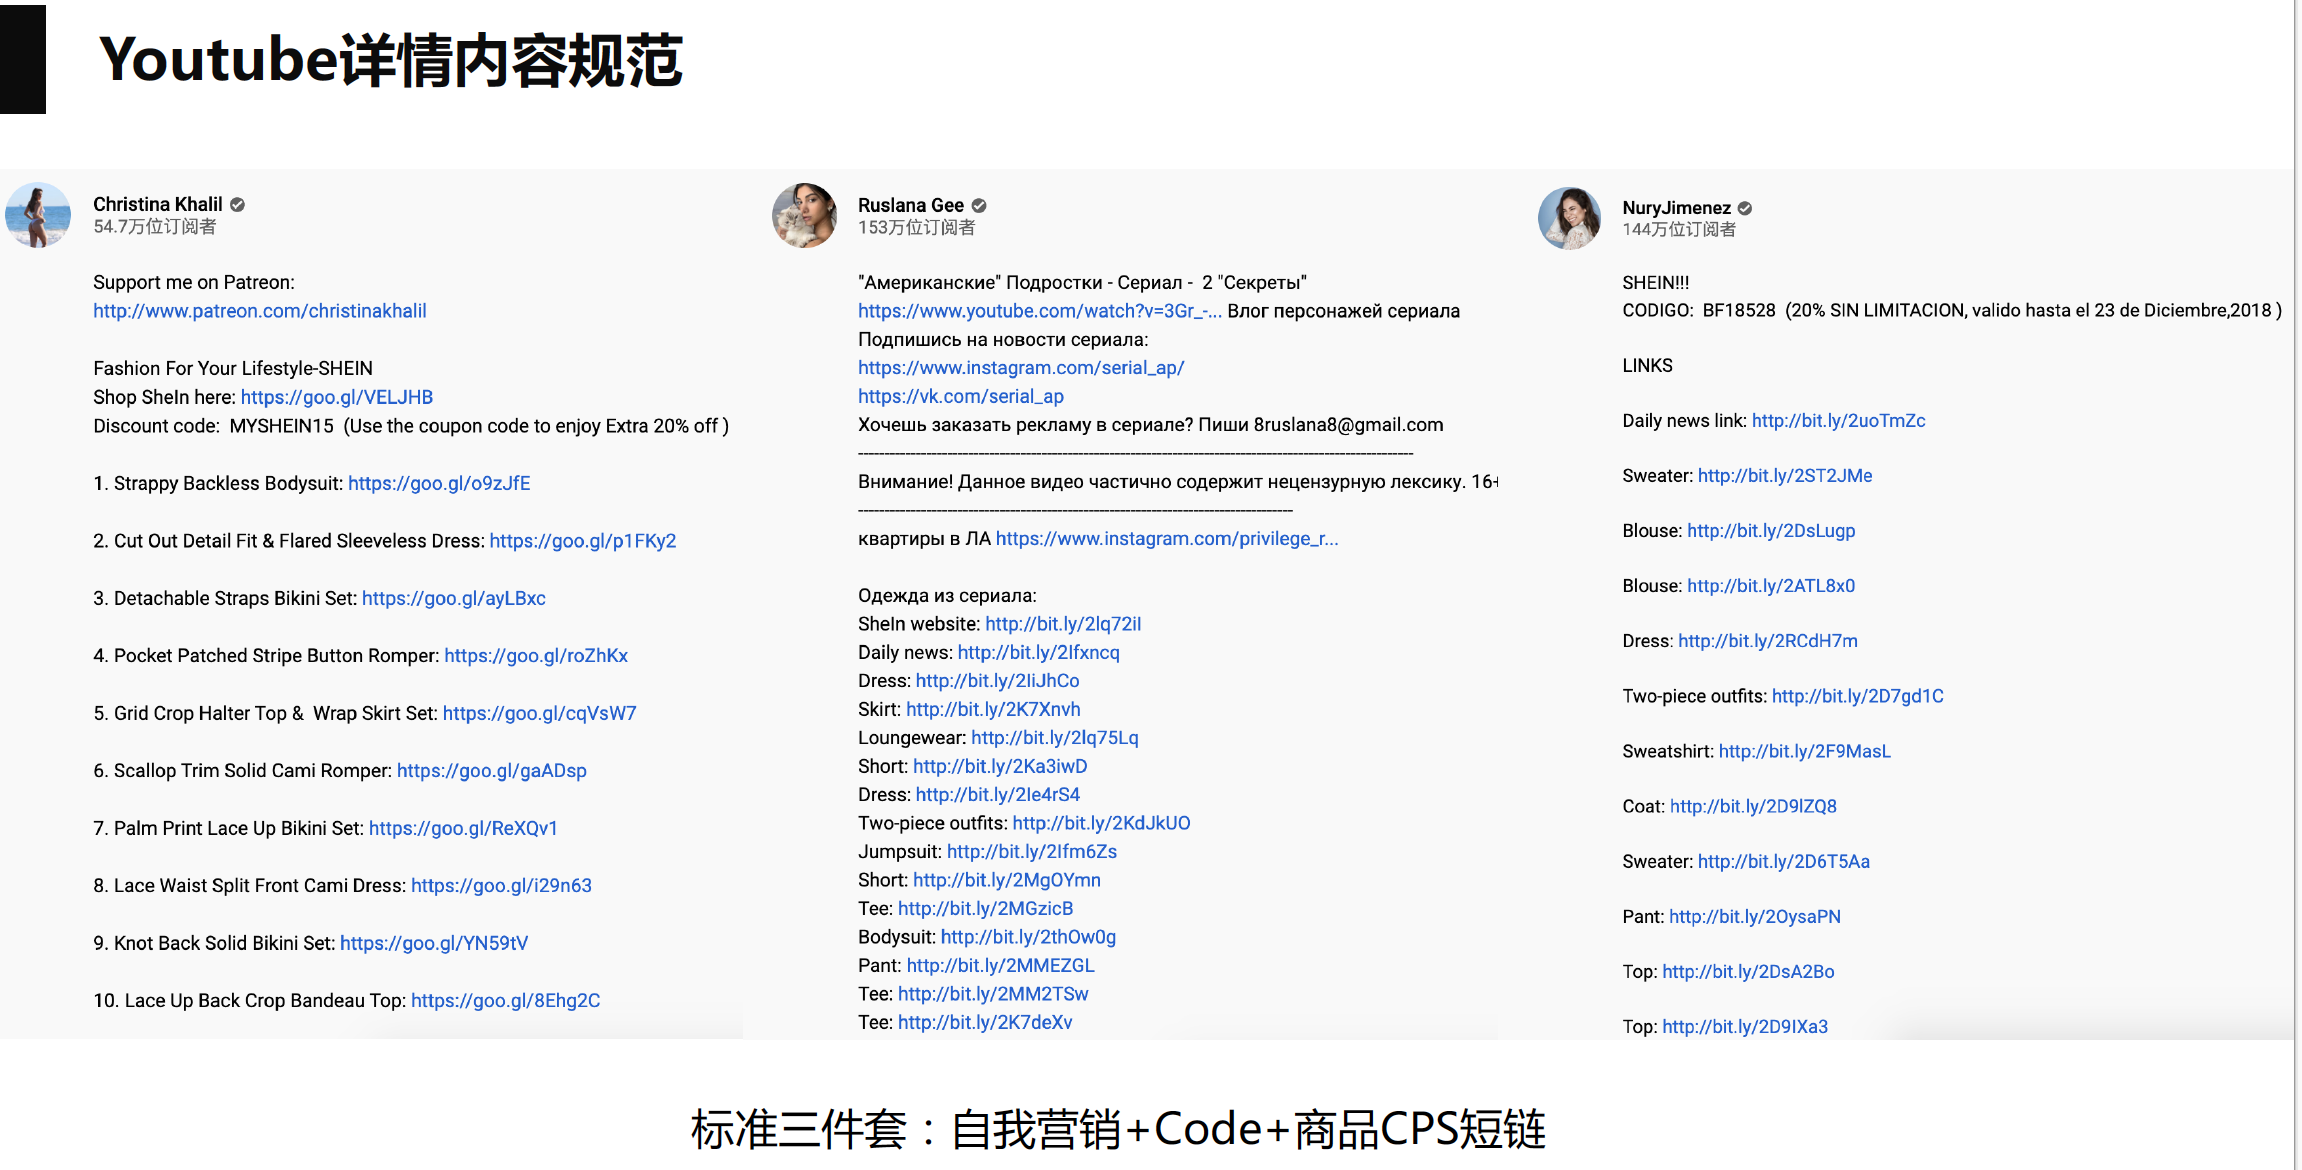Open Loungewear link bit.ly/2Iq75Lq
2302x1170 pixels.
(1055, 738)
